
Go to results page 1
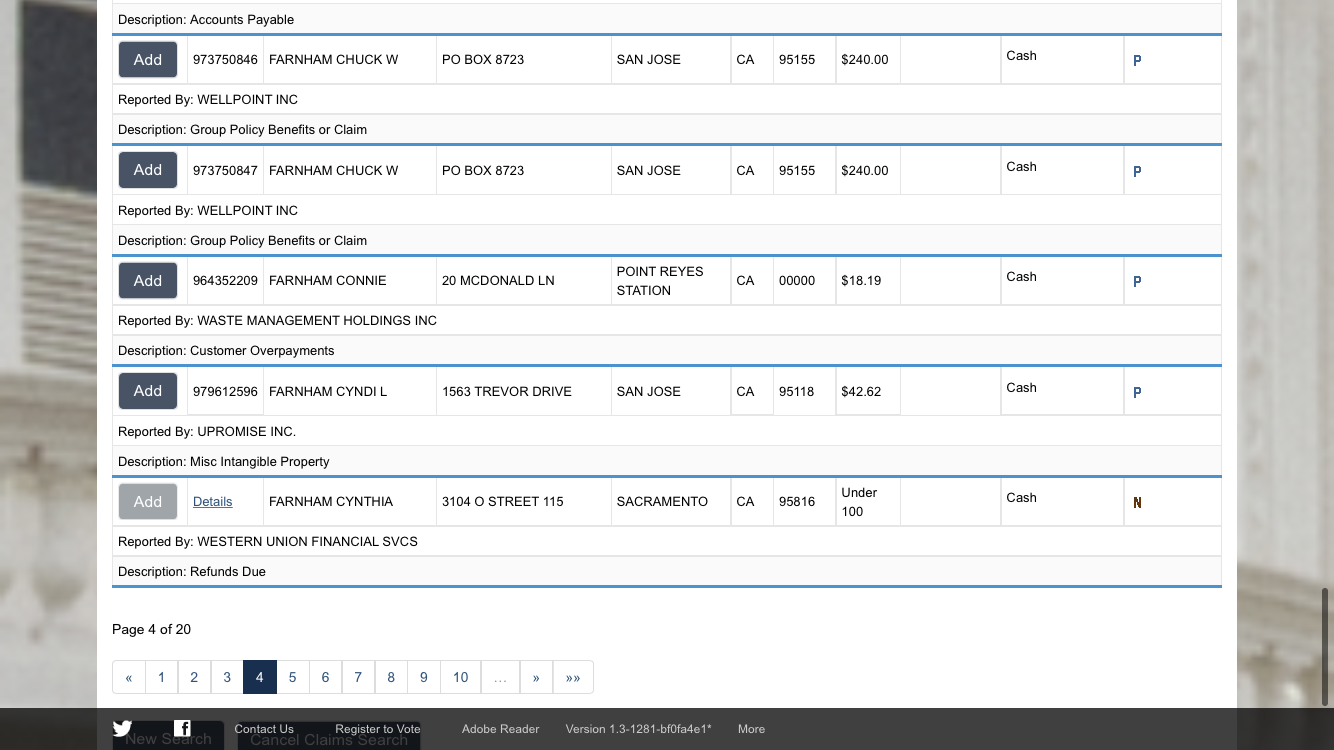(161, 677)
